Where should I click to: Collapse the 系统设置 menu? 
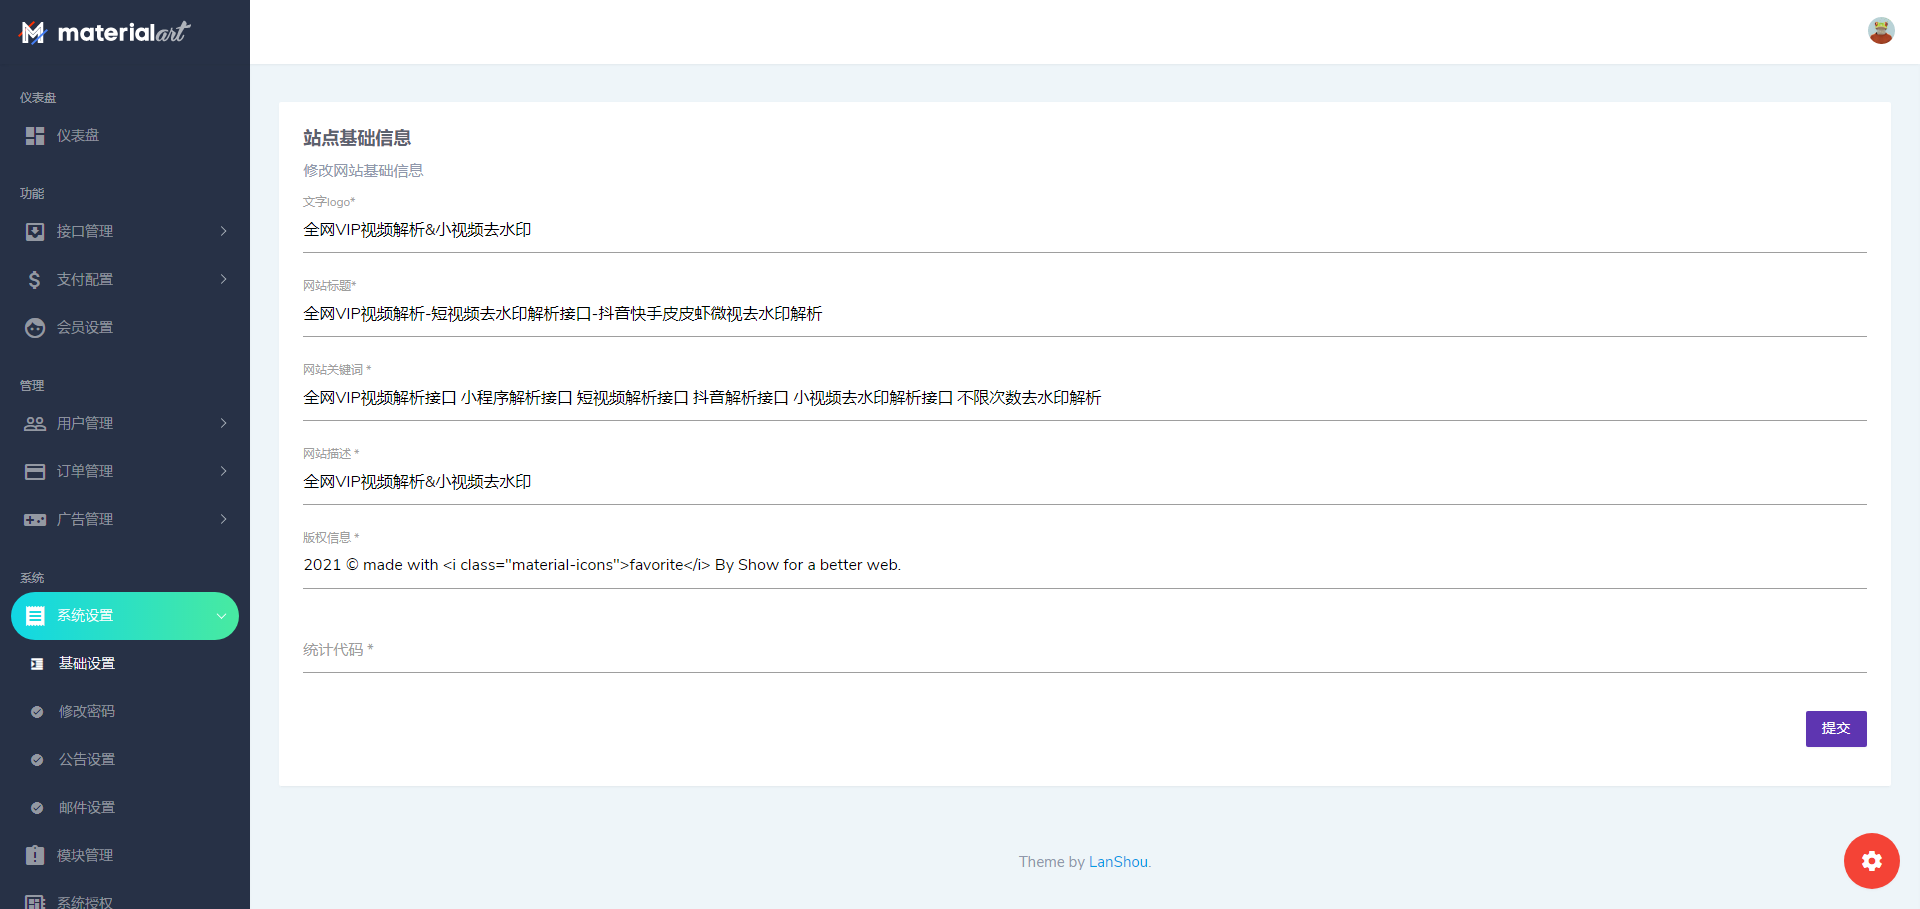click(x=221, y=616)
